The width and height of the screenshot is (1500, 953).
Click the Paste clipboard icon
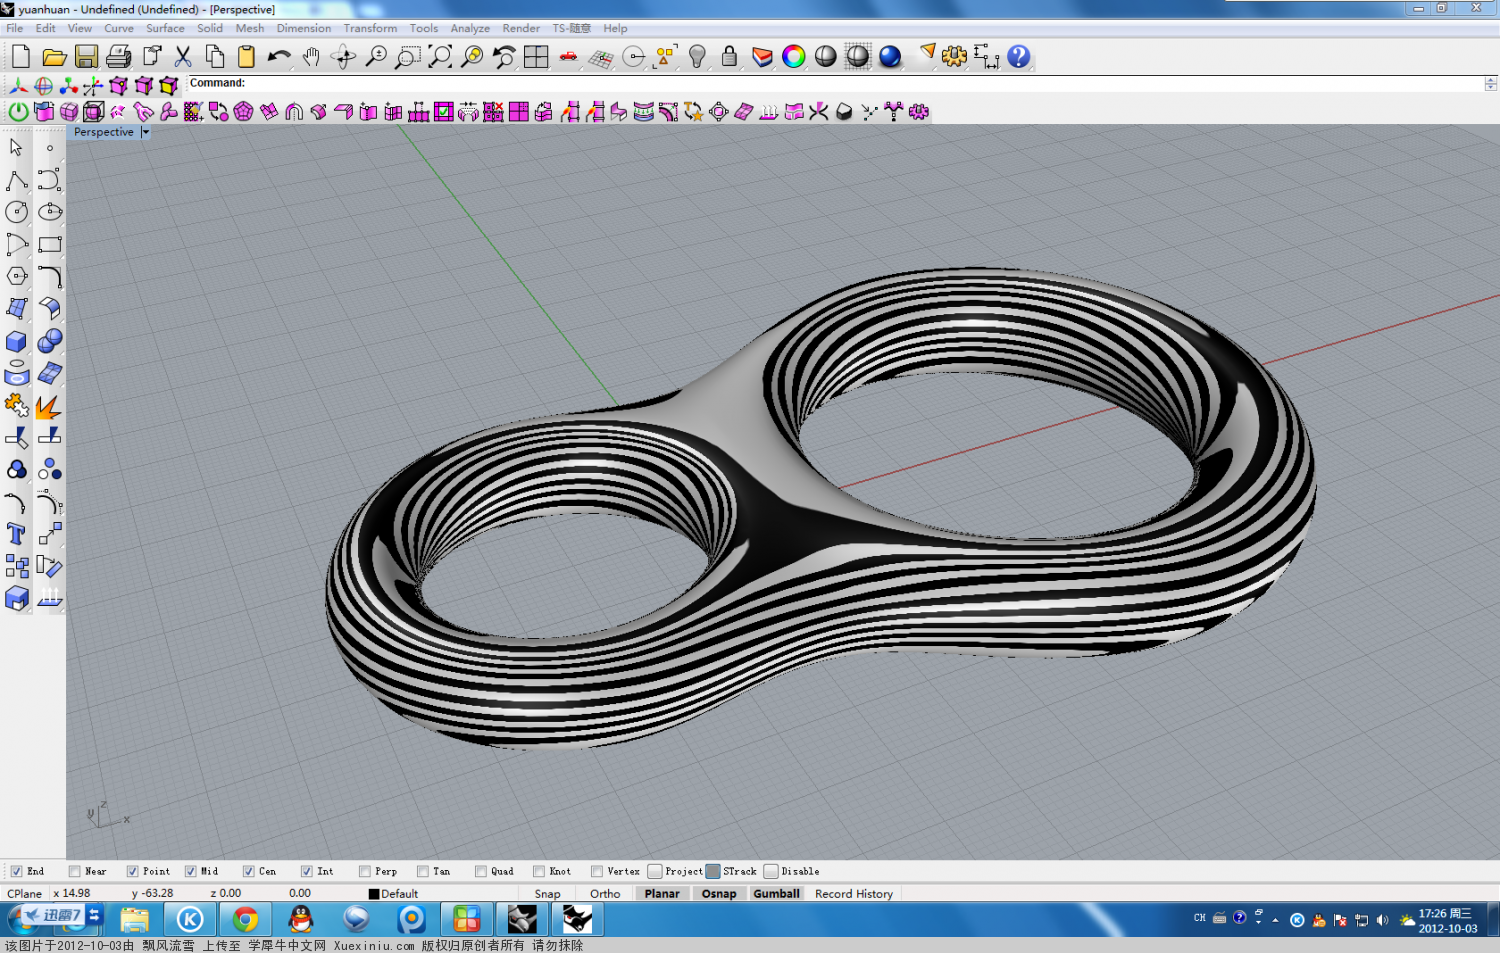246,57
